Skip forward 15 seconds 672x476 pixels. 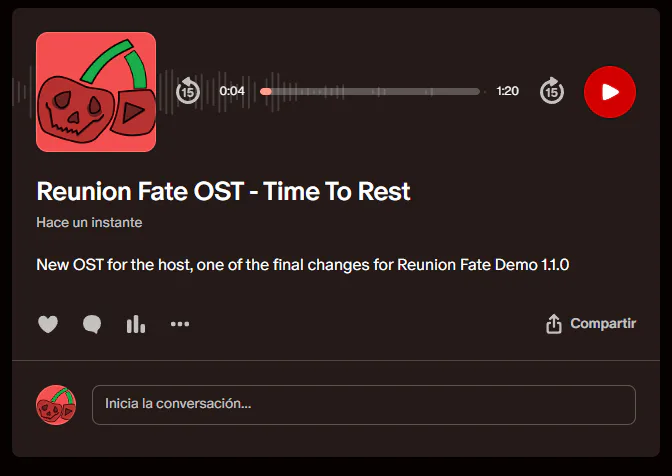[552, 91]
